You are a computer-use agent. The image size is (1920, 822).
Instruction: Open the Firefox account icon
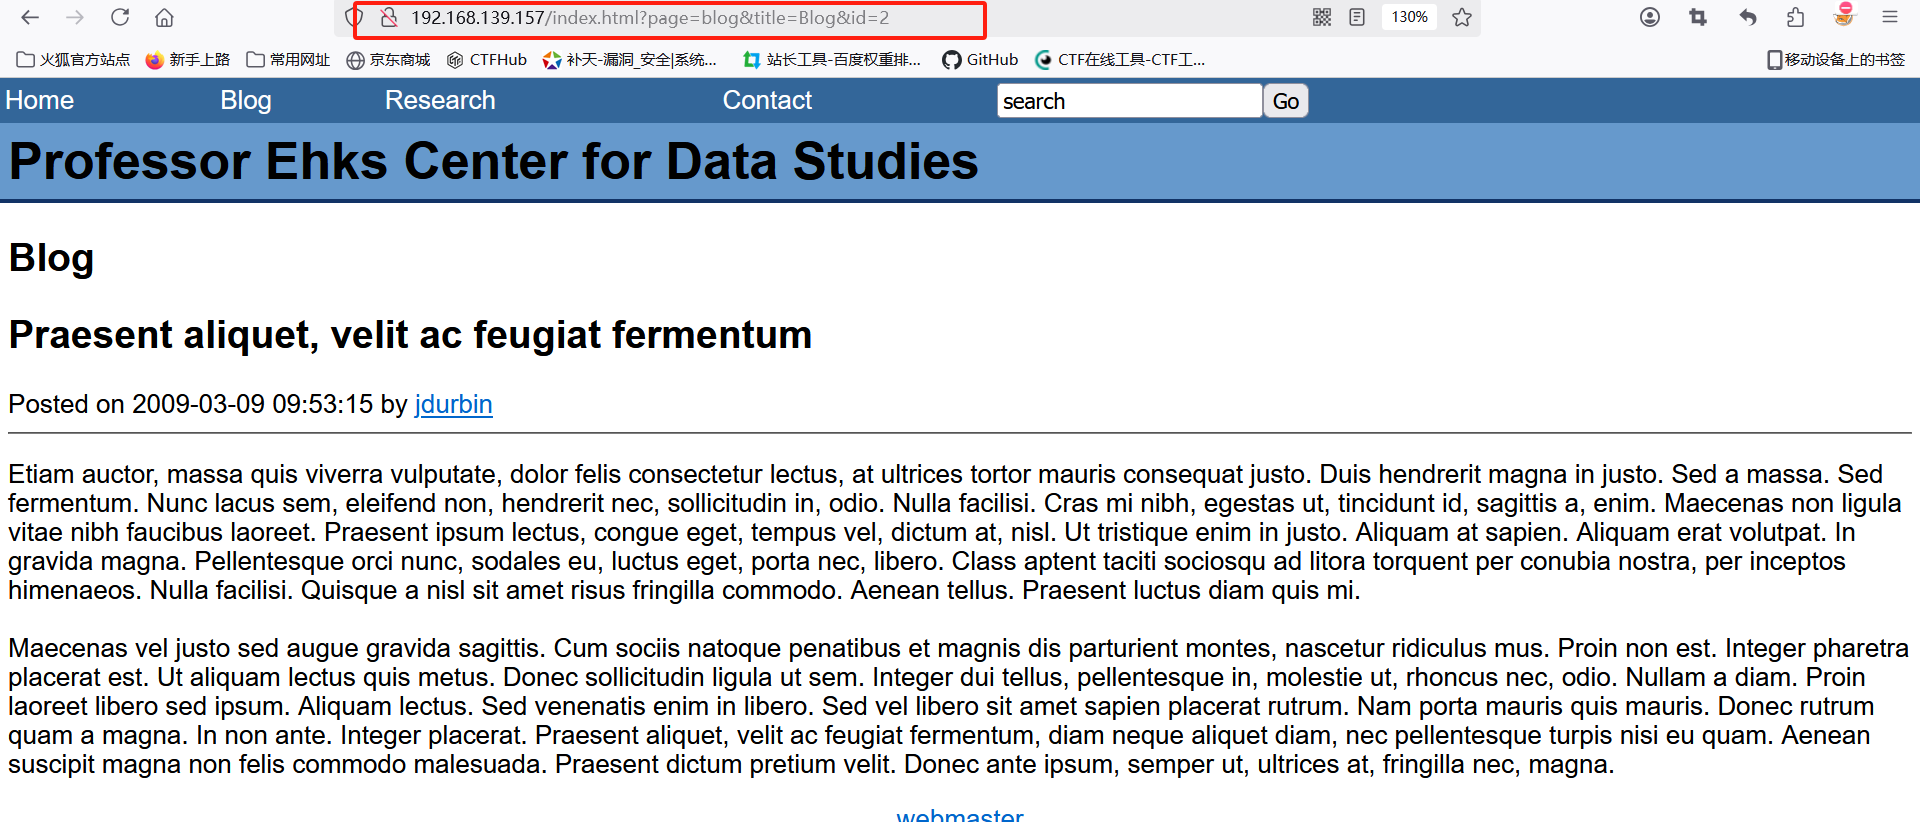[x=1650, y=17]
